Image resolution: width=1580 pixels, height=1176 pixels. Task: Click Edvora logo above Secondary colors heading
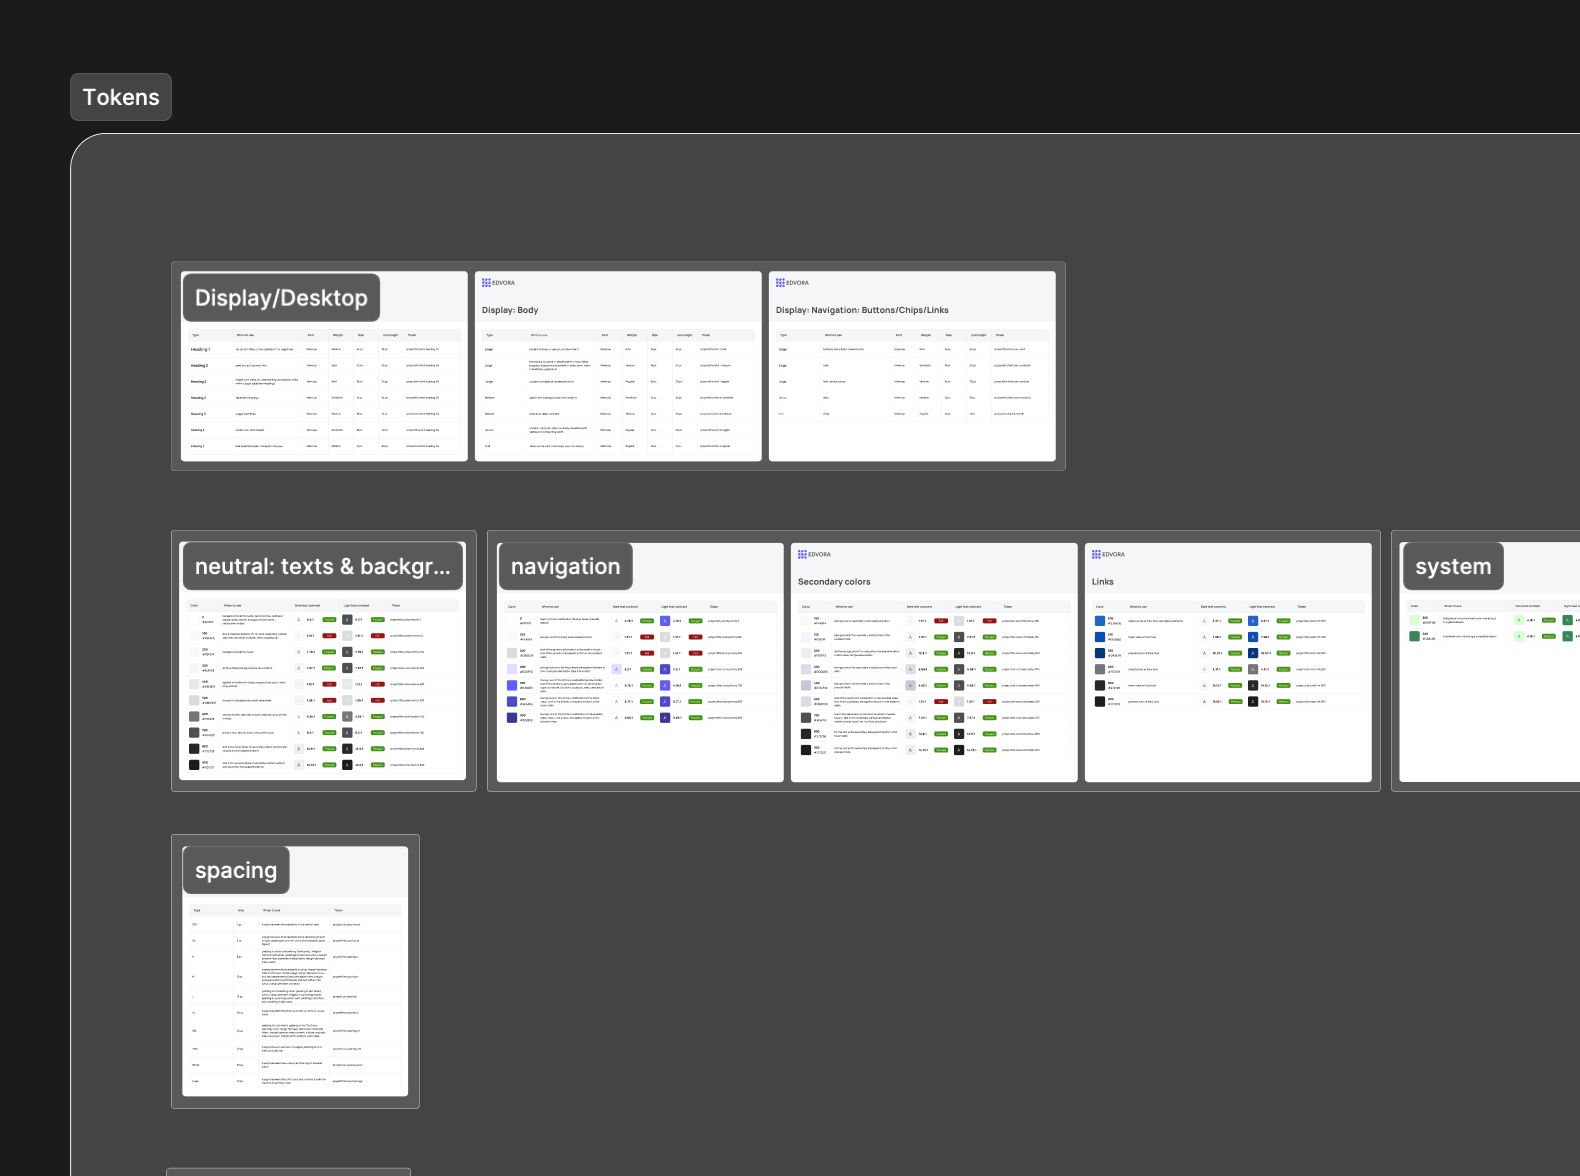click(x=814, y=554)
